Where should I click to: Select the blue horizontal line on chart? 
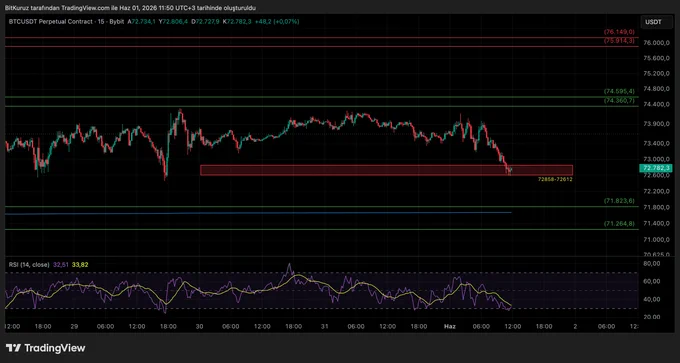pyautogui.click(x=258, y=213)
